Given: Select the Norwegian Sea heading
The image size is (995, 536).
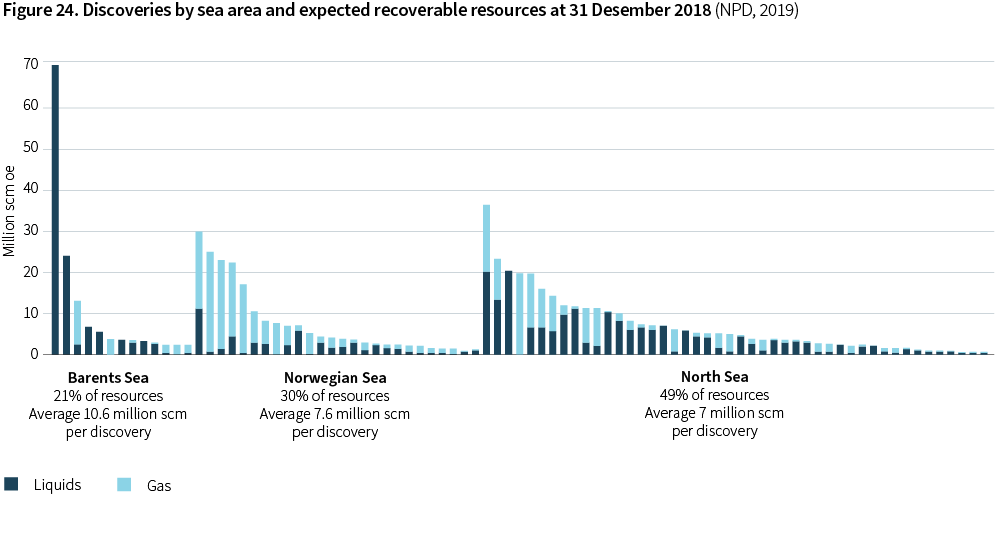Looking at the screenshot, I should pos(335,377).
